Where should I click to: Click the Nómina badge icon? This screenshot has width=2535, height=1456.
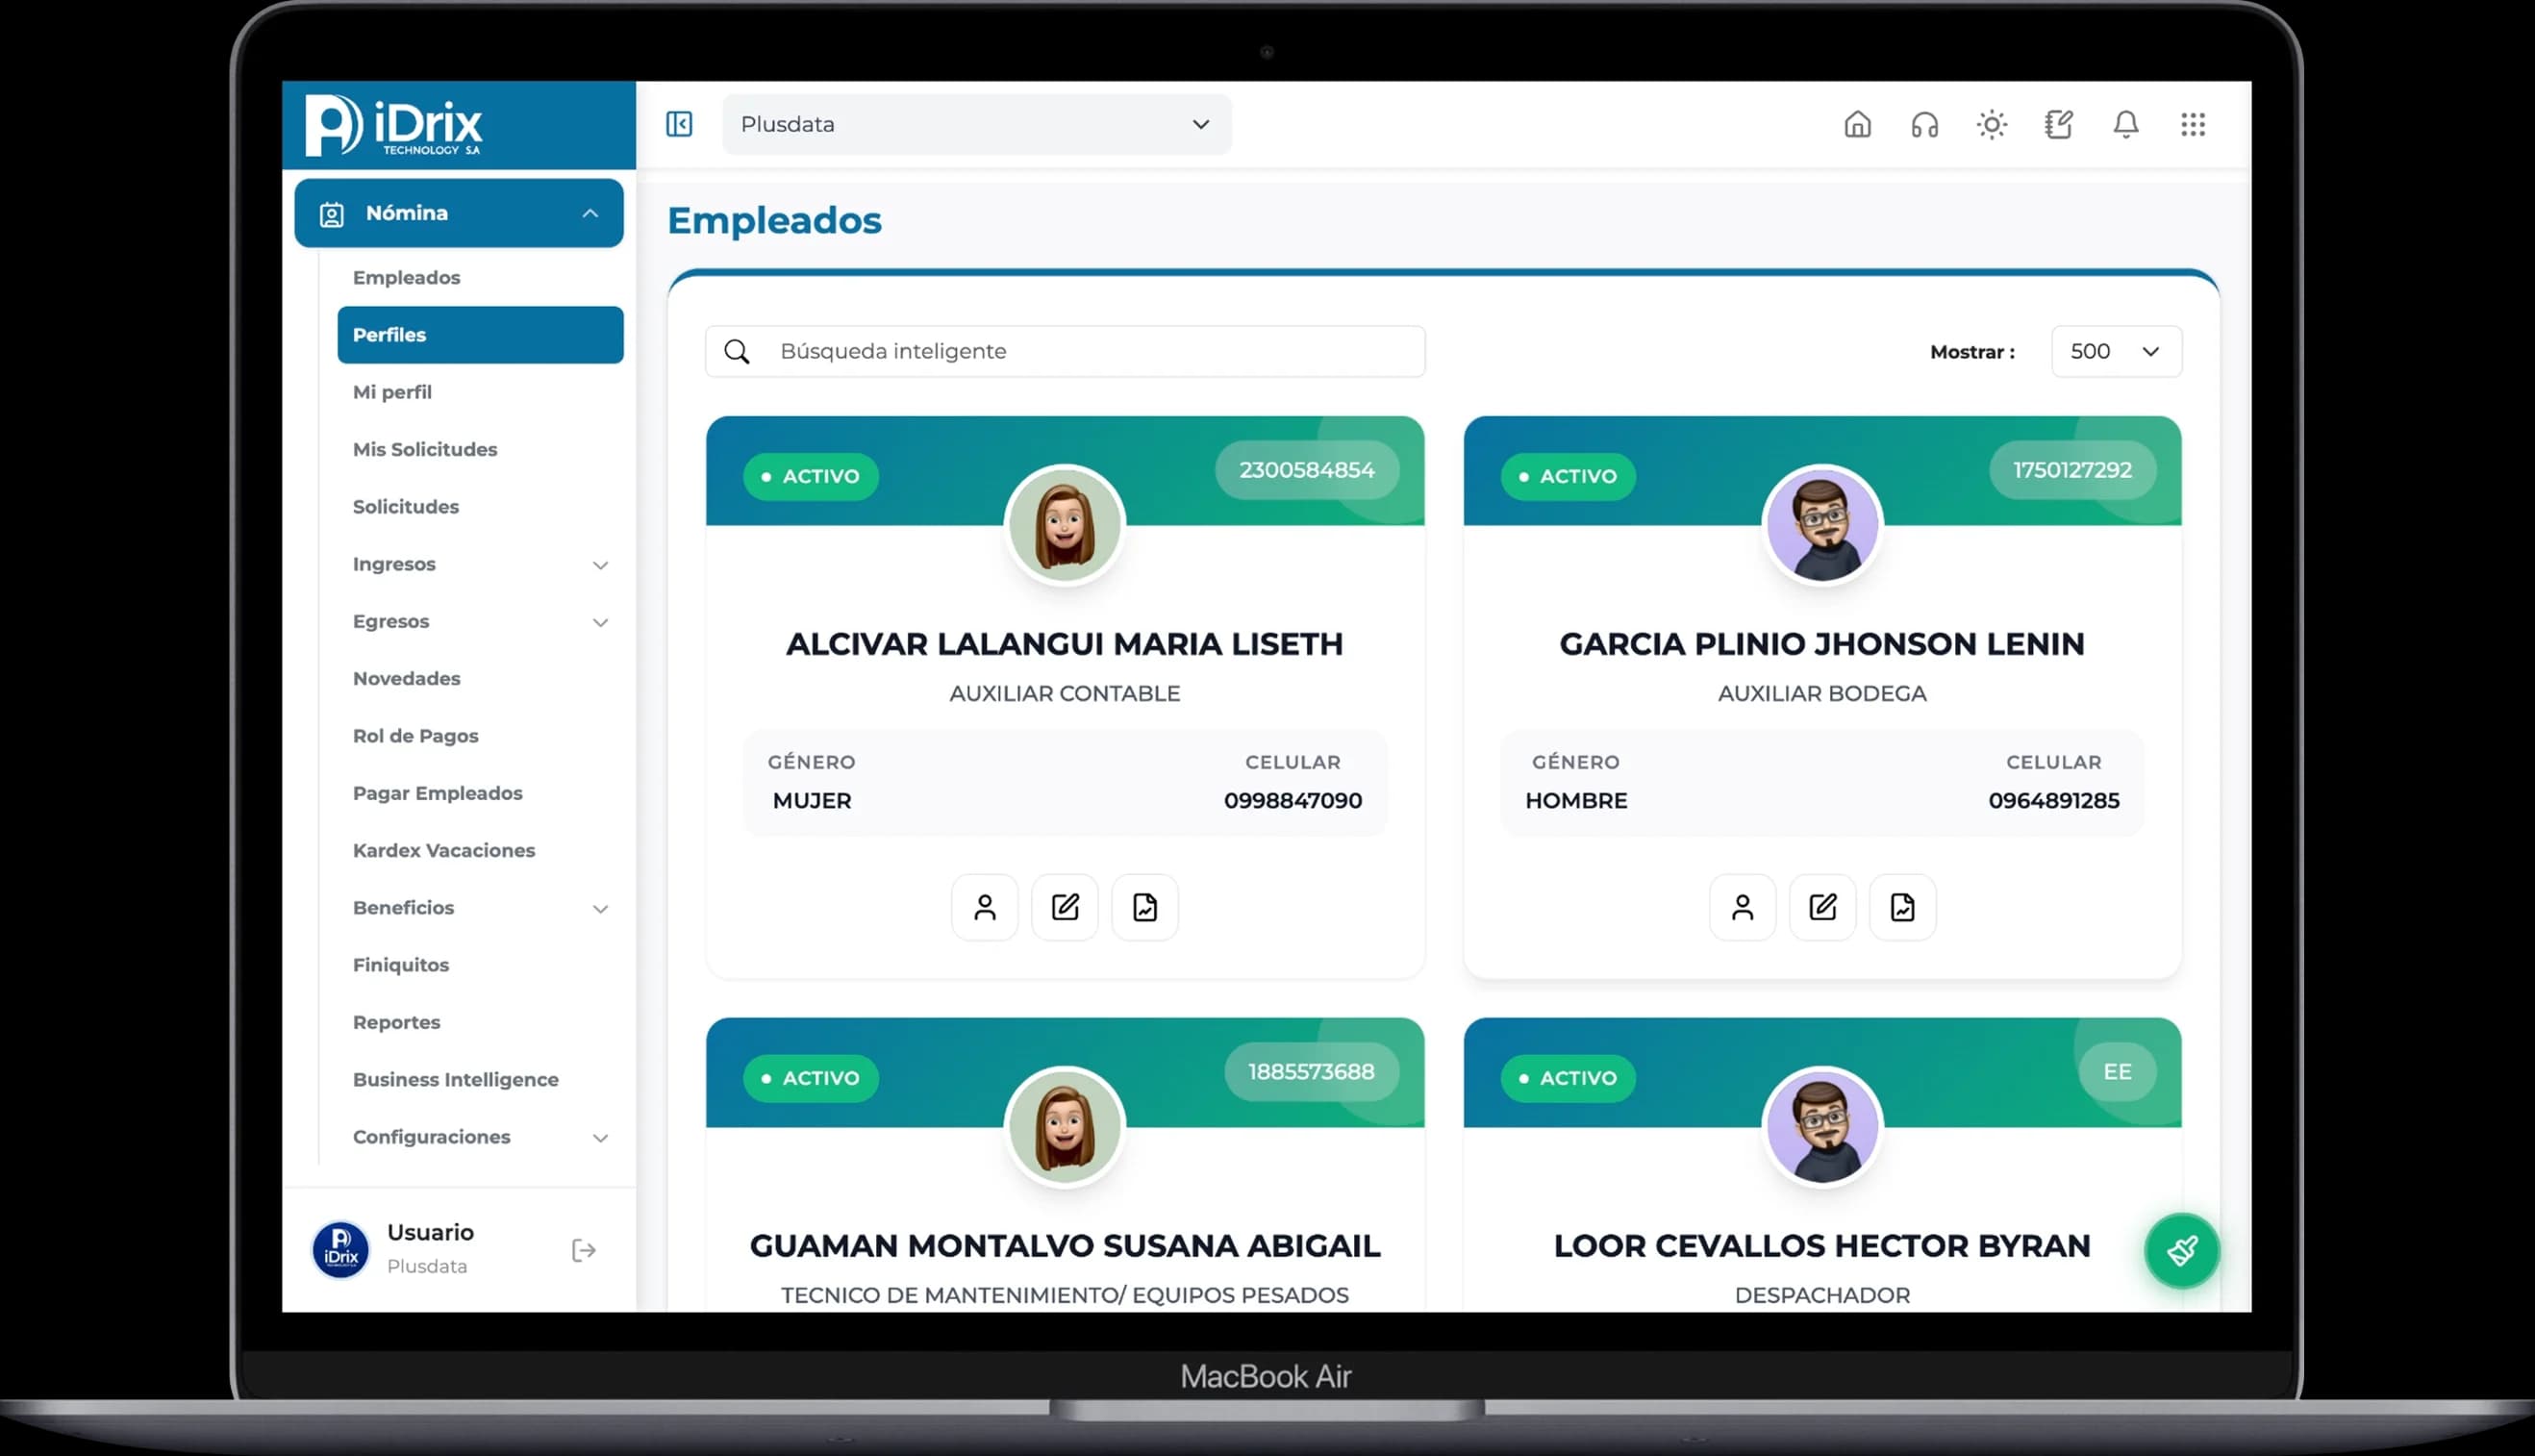(x=331, y=214)
